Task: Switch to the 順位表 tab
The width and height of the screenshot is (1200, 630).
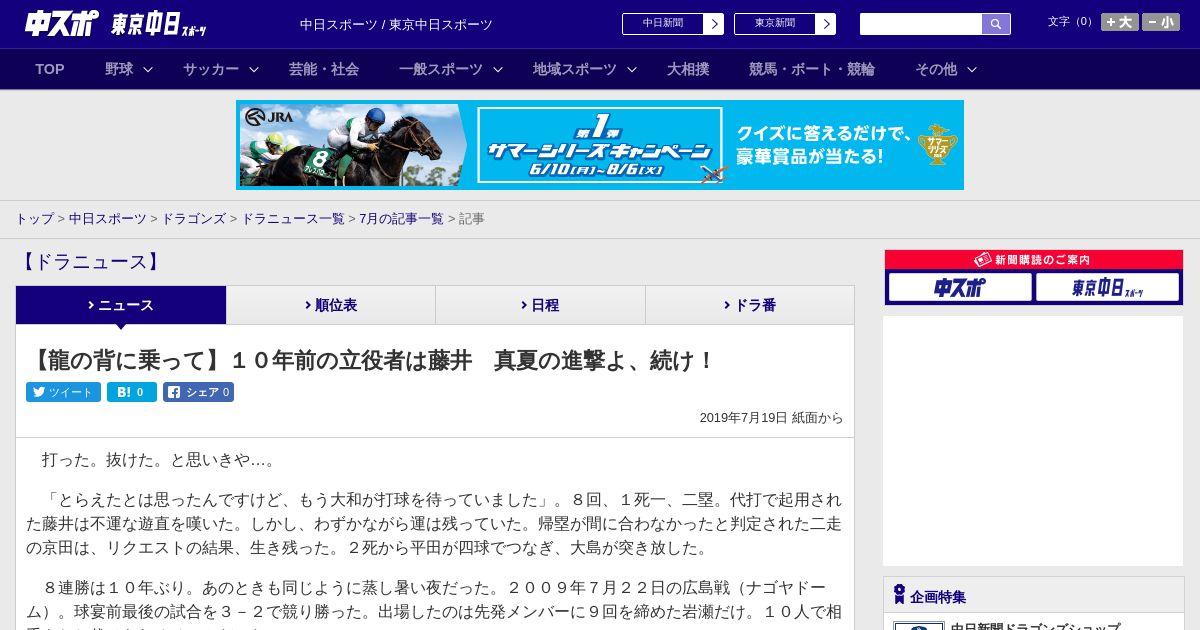Action: pos(331,305)
